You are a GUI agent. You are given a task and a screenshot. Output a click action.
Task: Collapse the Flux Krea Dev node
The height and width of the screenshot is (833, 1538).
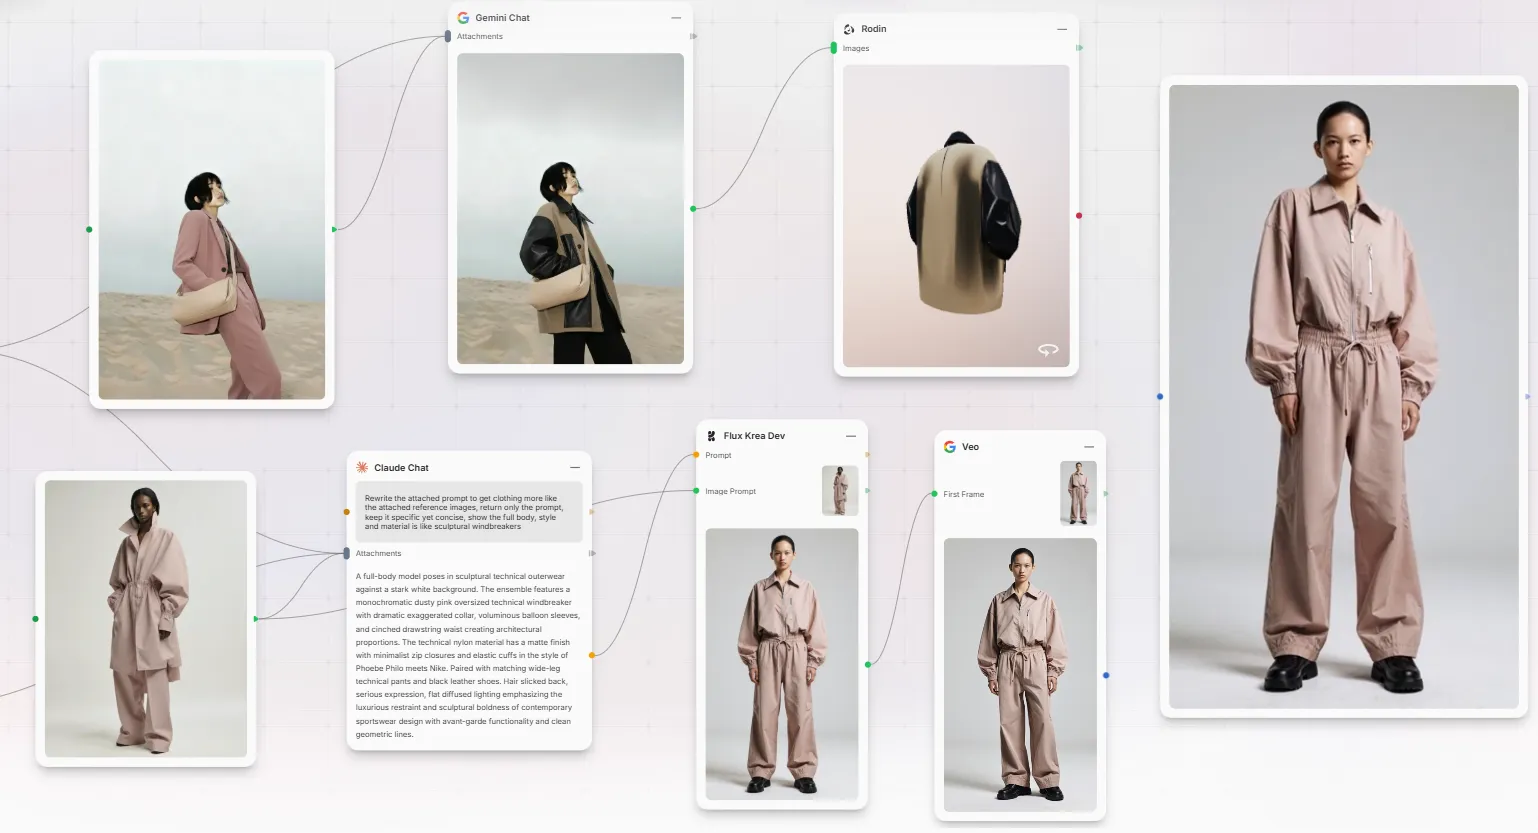point(851,436)
